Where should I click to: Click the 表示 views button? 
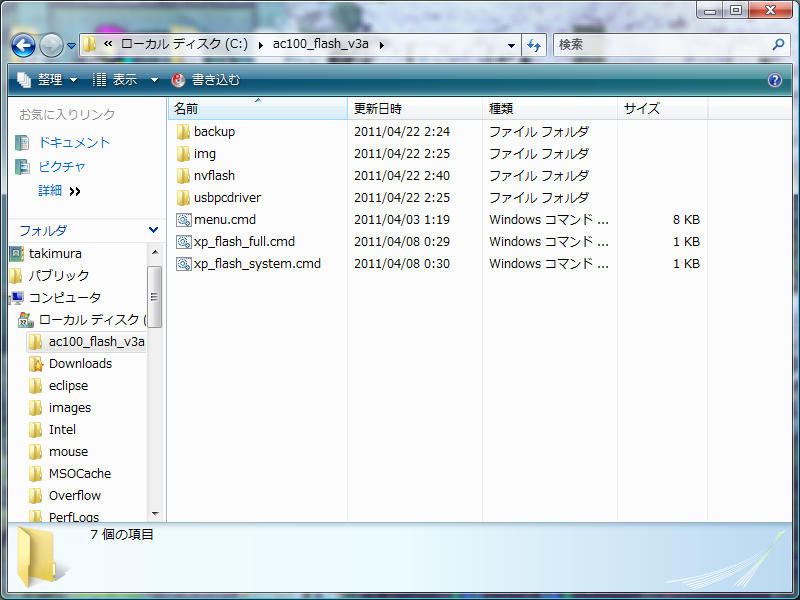pos(115,80)
